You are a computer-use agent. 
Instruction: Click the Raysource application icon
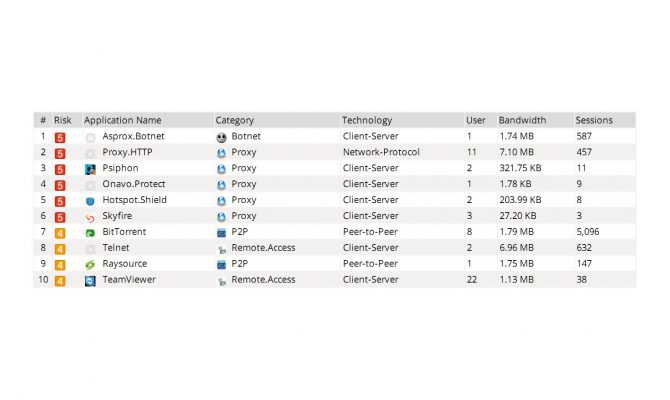pyautogui.click(x=90, y=264)
